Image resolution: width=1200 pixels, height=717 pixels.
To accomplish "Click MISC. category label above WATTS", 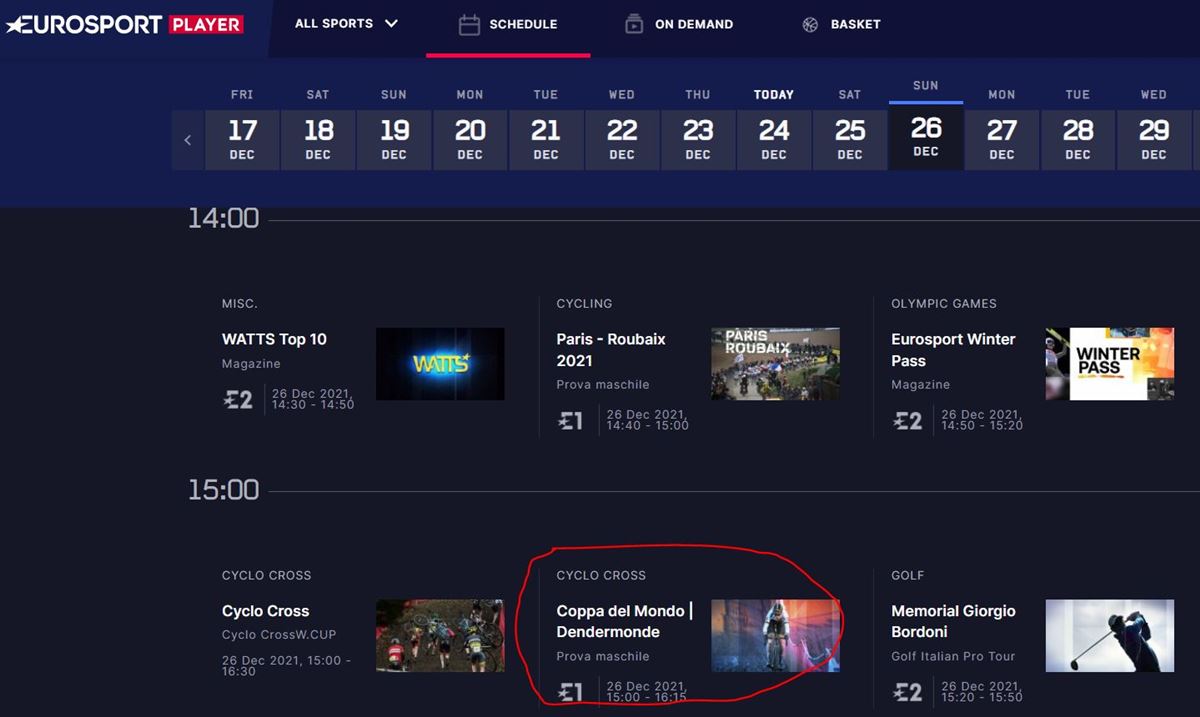I will pyautogui.click(x=240, y=303).
